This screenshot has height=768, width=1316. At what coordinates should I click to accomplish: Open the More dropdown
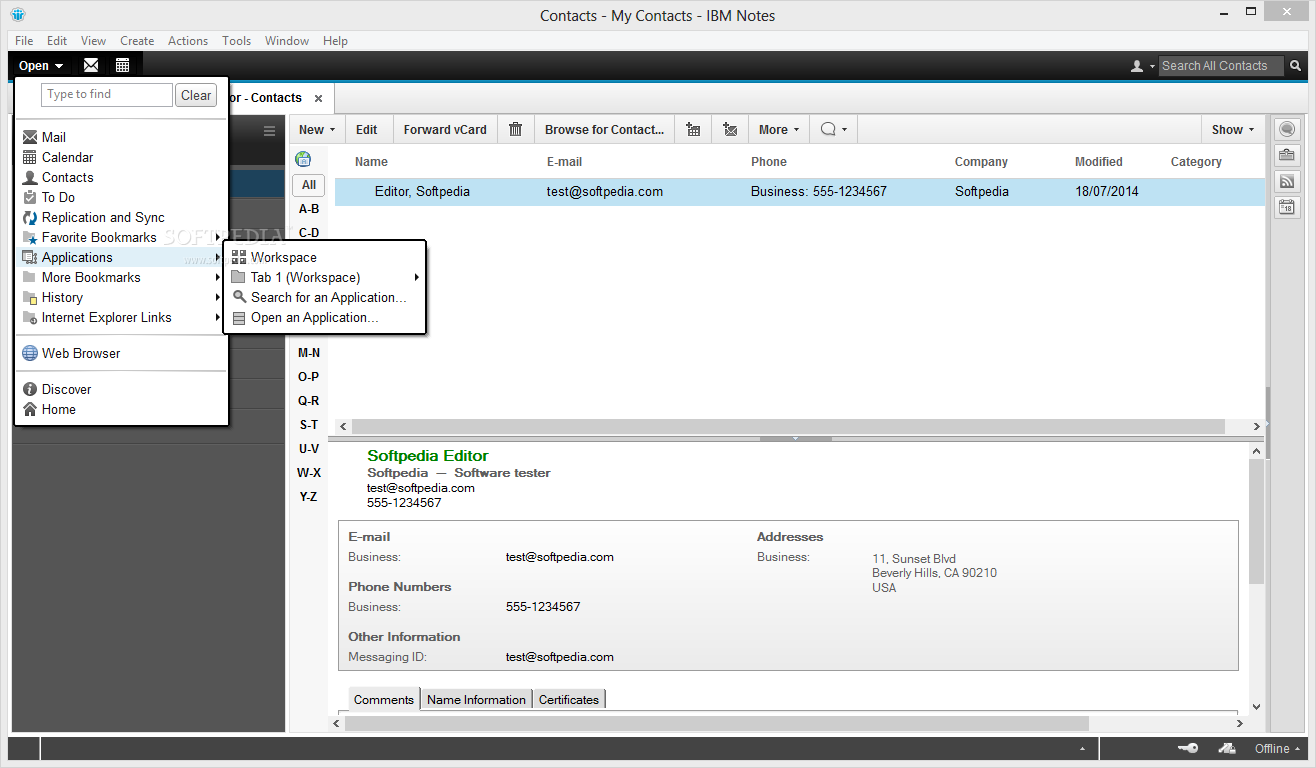[779, 129]
